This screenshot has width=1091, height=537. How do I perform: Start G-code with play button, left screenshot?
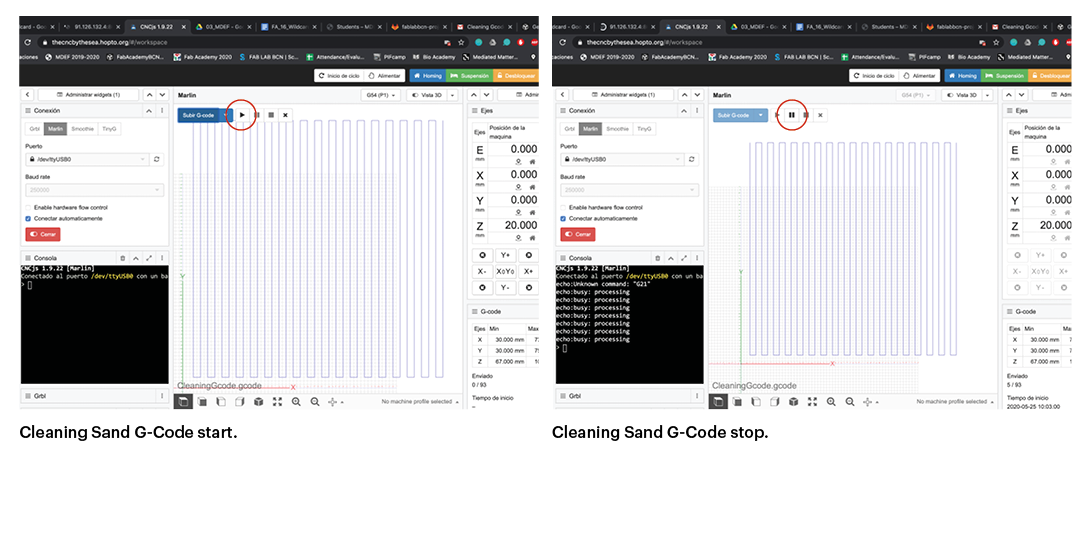[242, 115]
